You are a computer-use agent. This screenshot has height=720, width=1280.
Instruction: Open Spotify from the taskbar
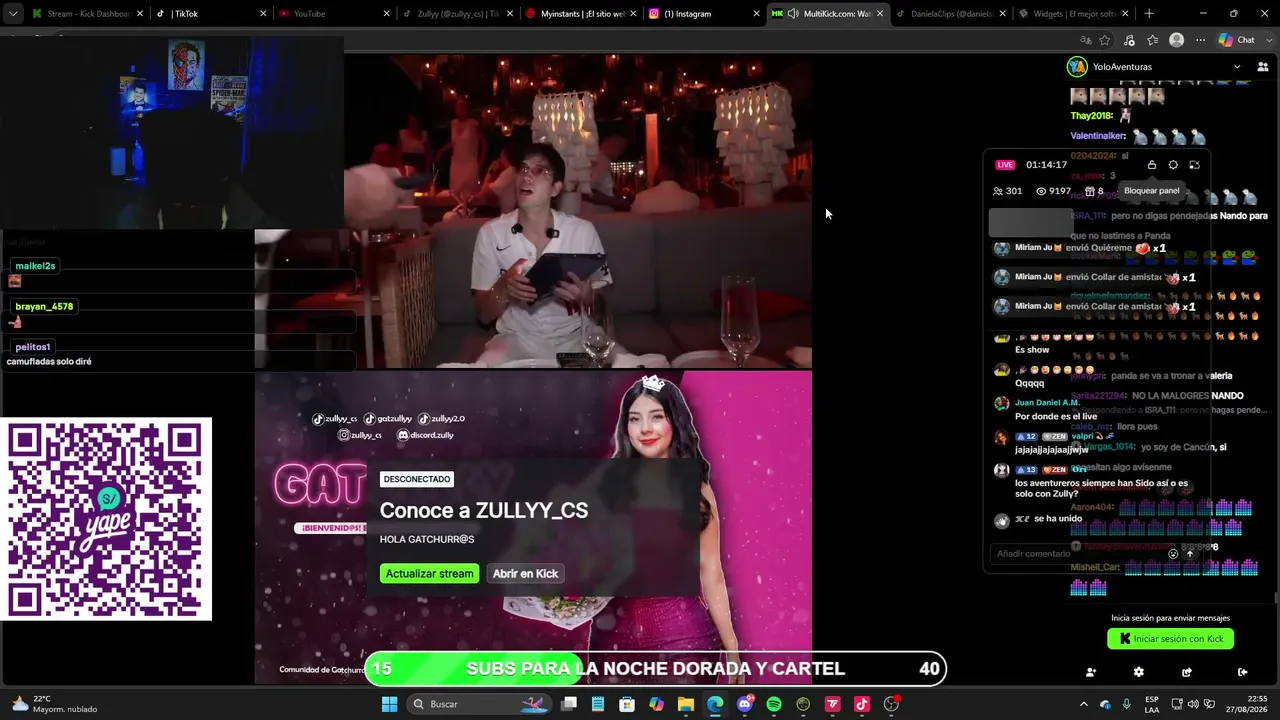(x=774, y=704)
